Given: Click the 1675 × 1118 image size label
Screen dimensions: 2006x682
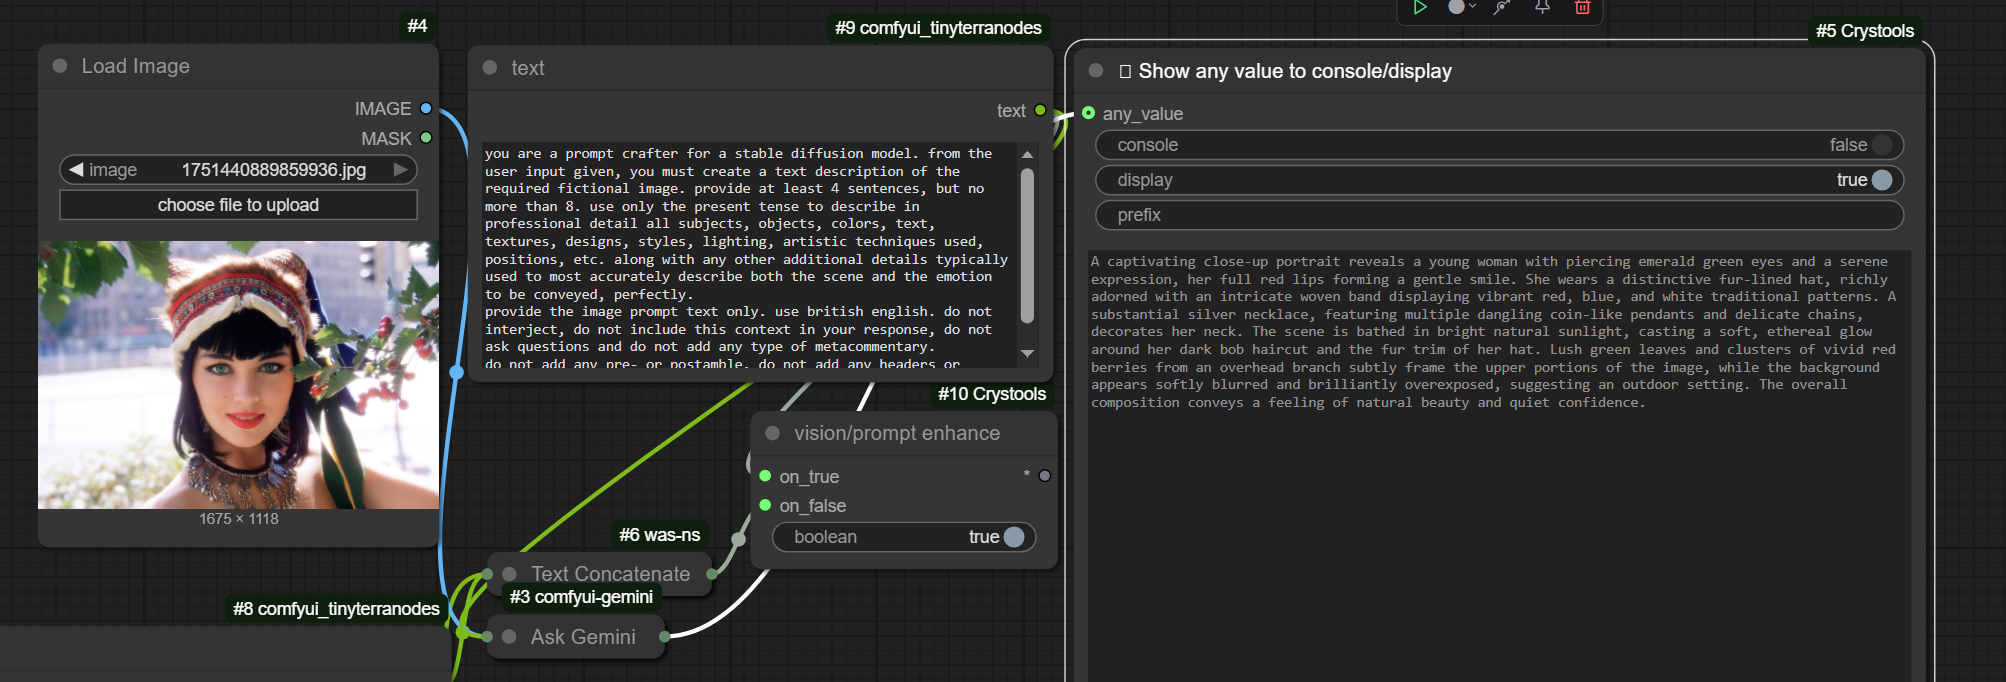Looking at the screenshot, I should point(239,519).
